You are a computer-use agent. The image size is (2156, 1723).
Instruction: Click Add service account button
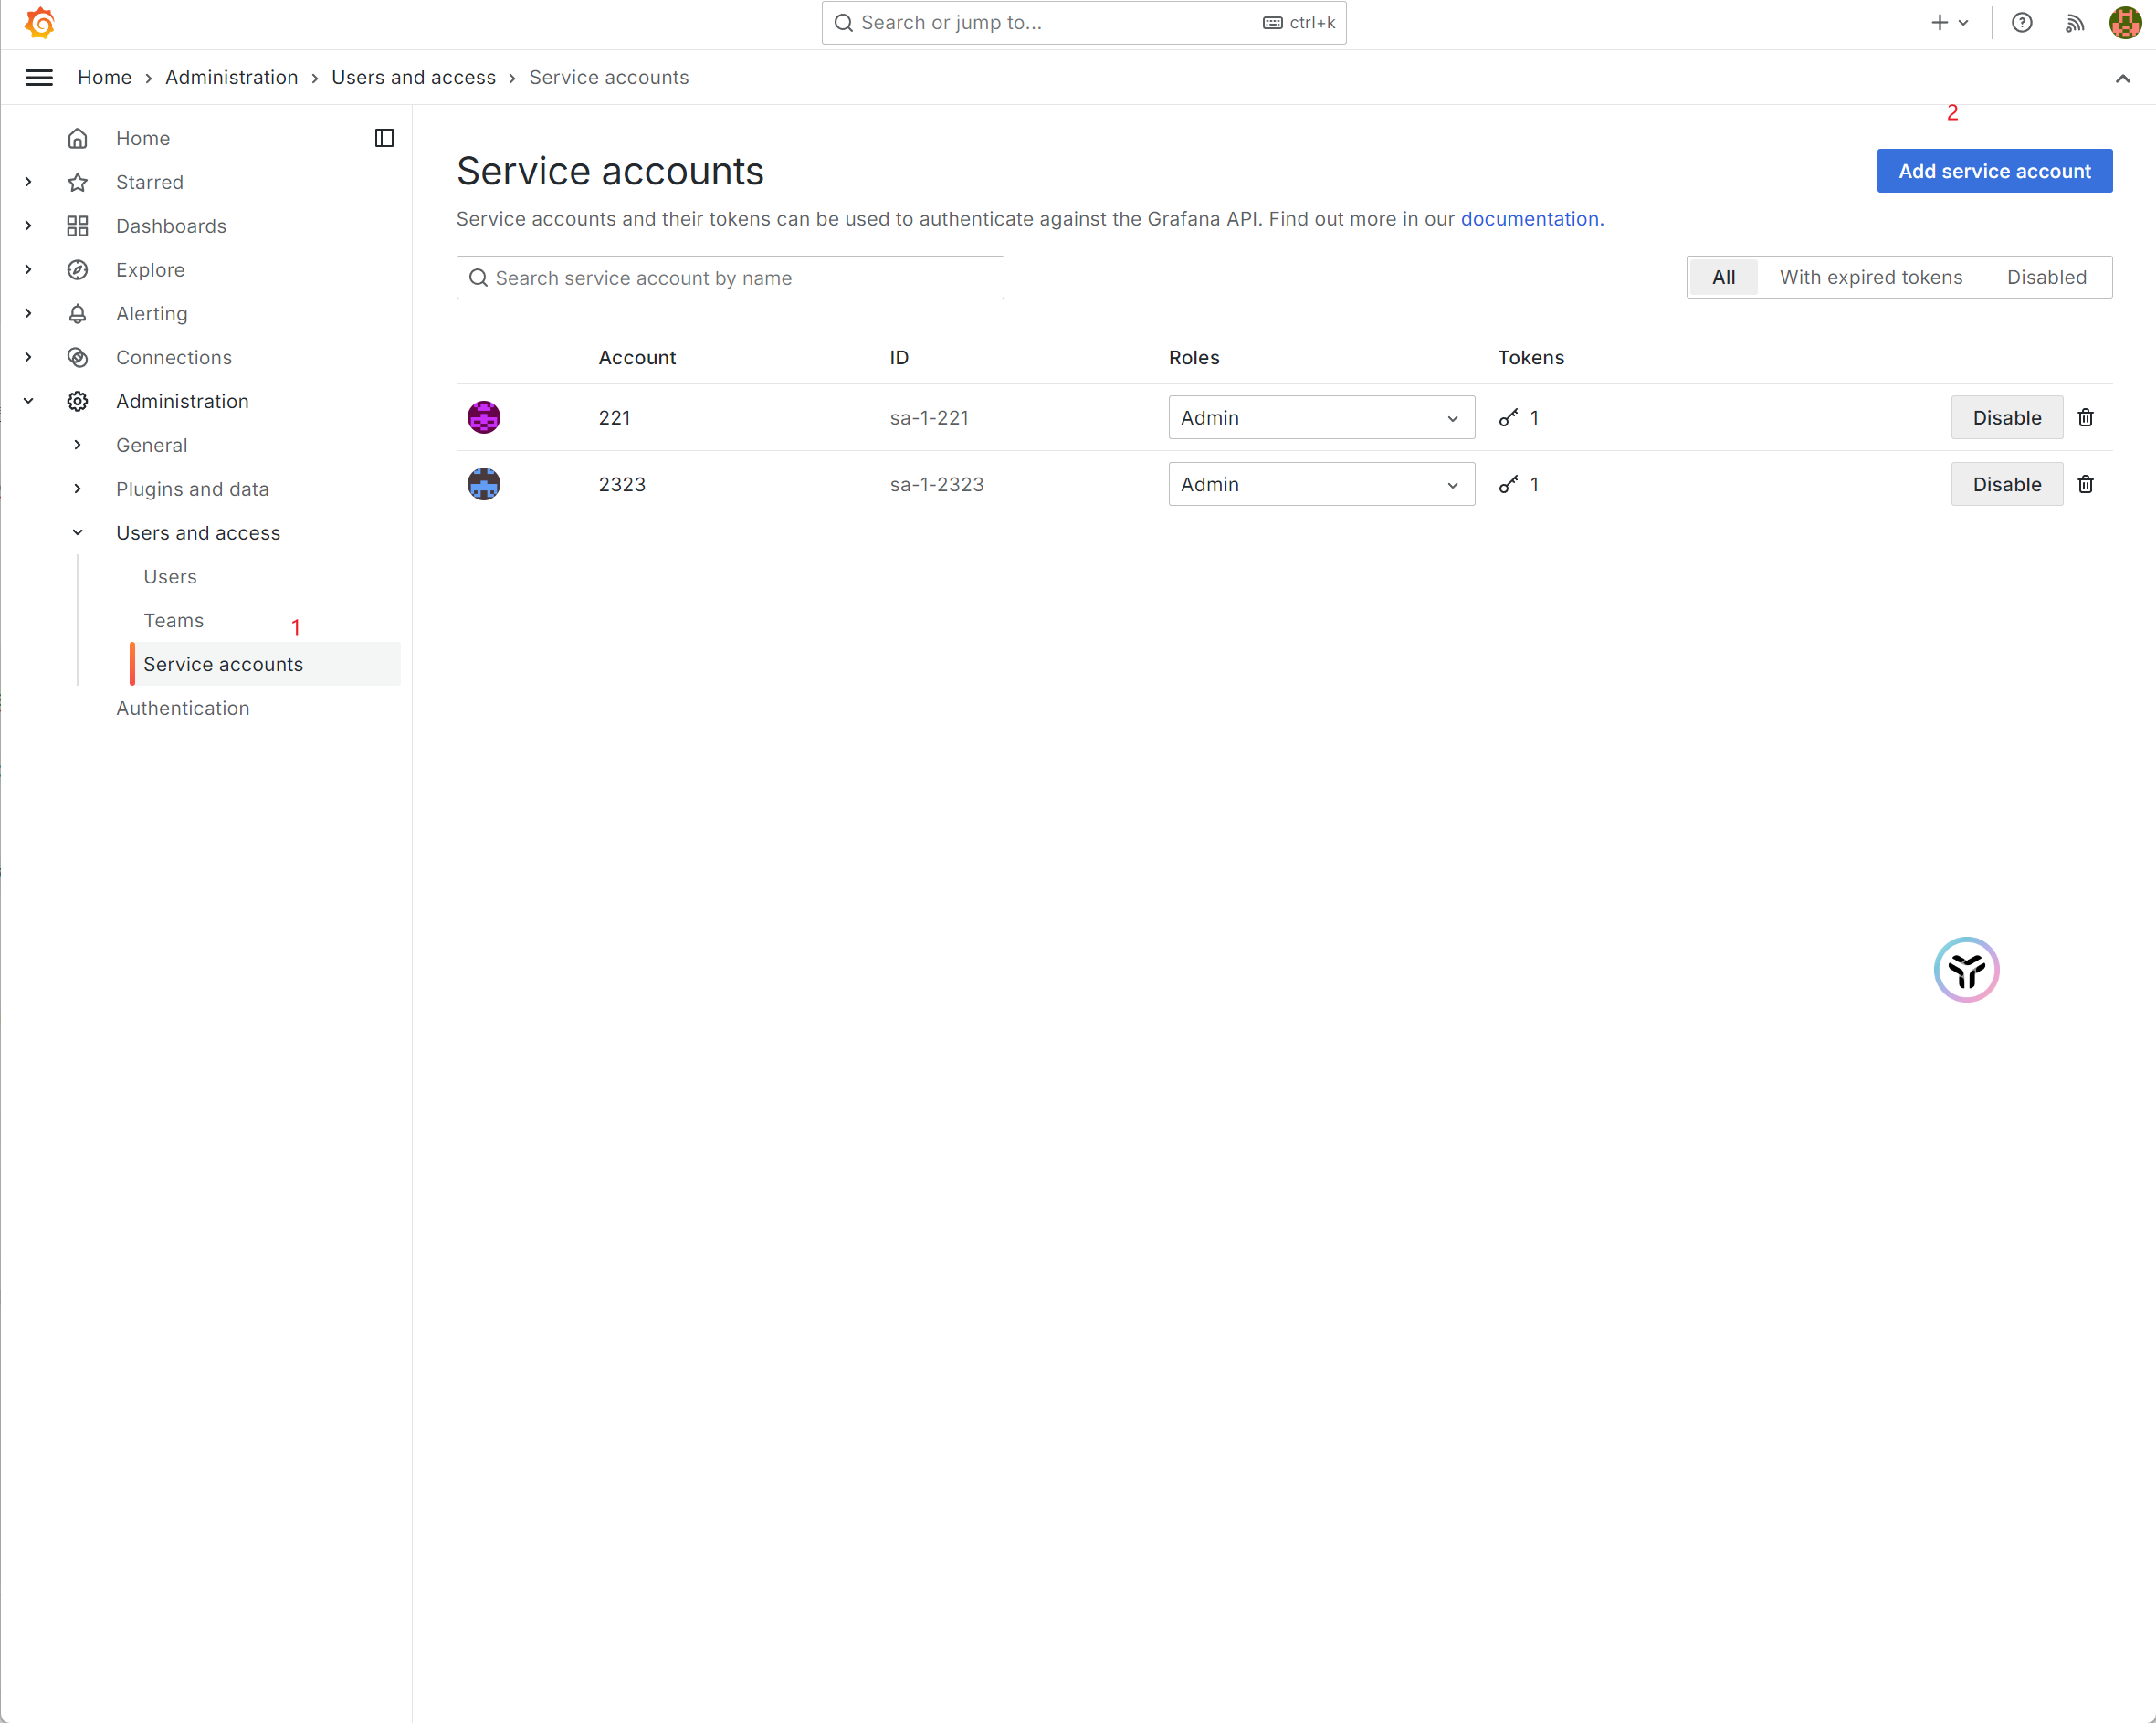click(1993, 171)
